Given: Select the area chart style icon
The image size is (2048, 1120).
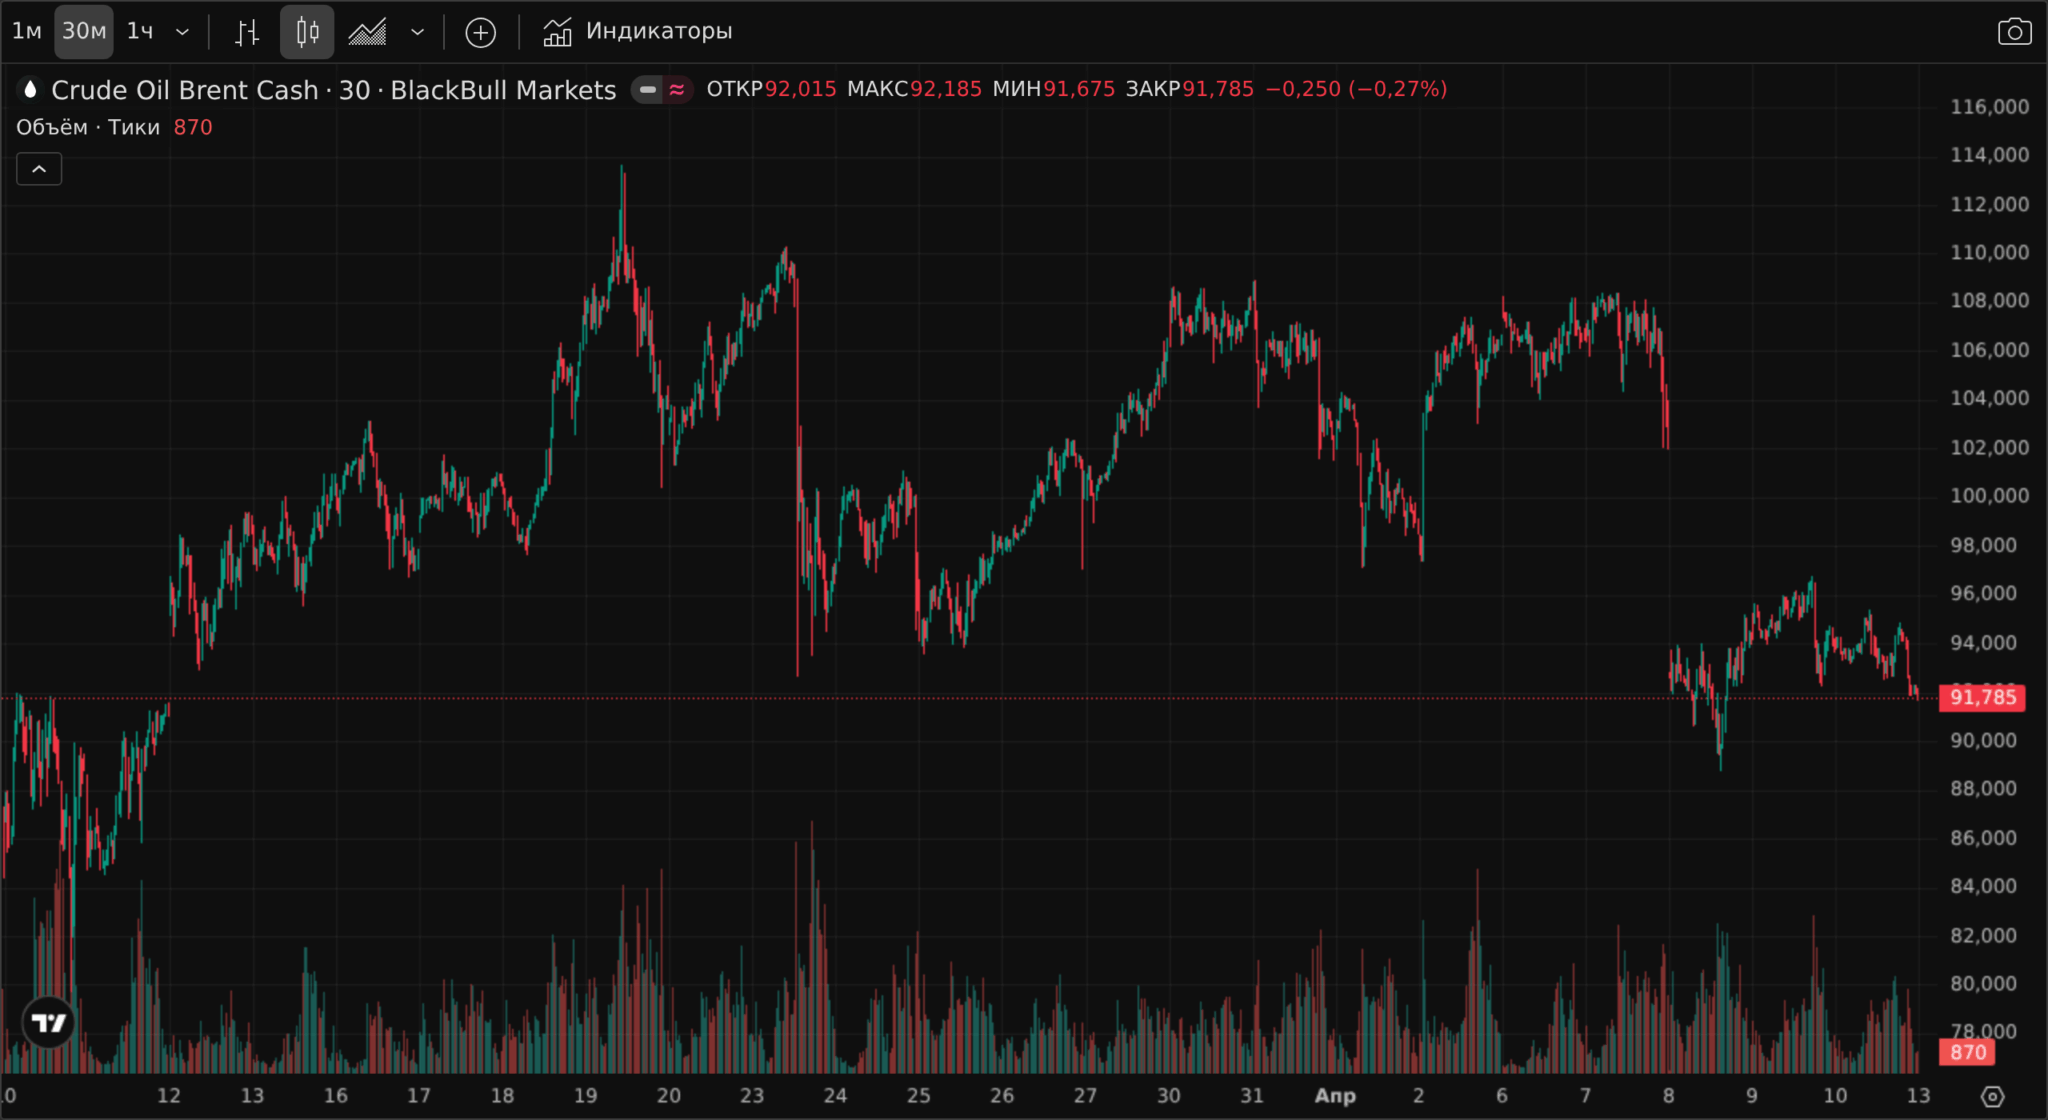Looking at the screenshot, I should pyautogui.click(x=367, y=32).
